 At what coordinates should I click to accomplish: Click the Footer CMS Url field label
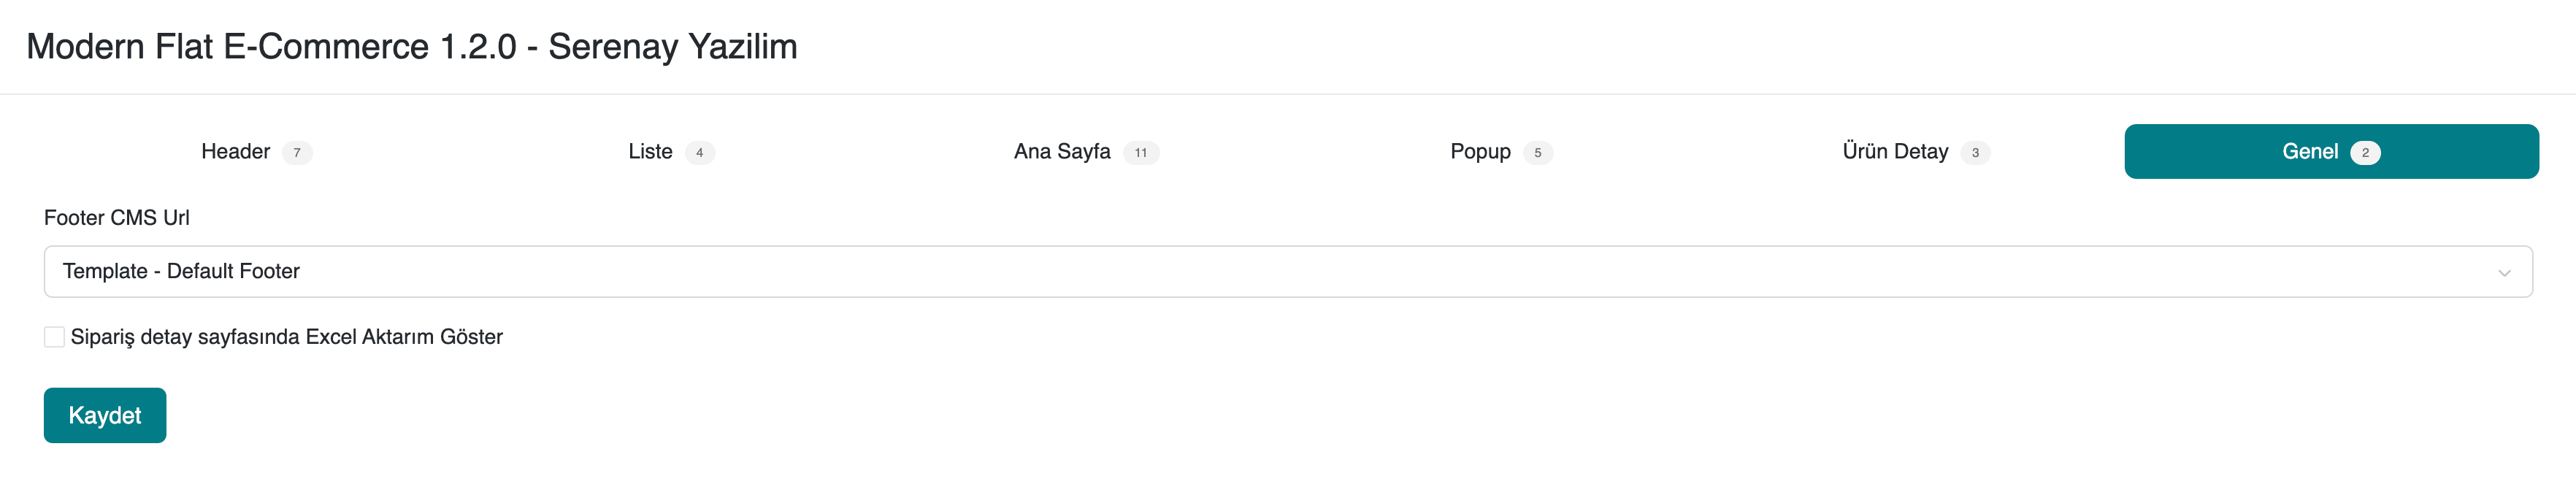(117, 218)
